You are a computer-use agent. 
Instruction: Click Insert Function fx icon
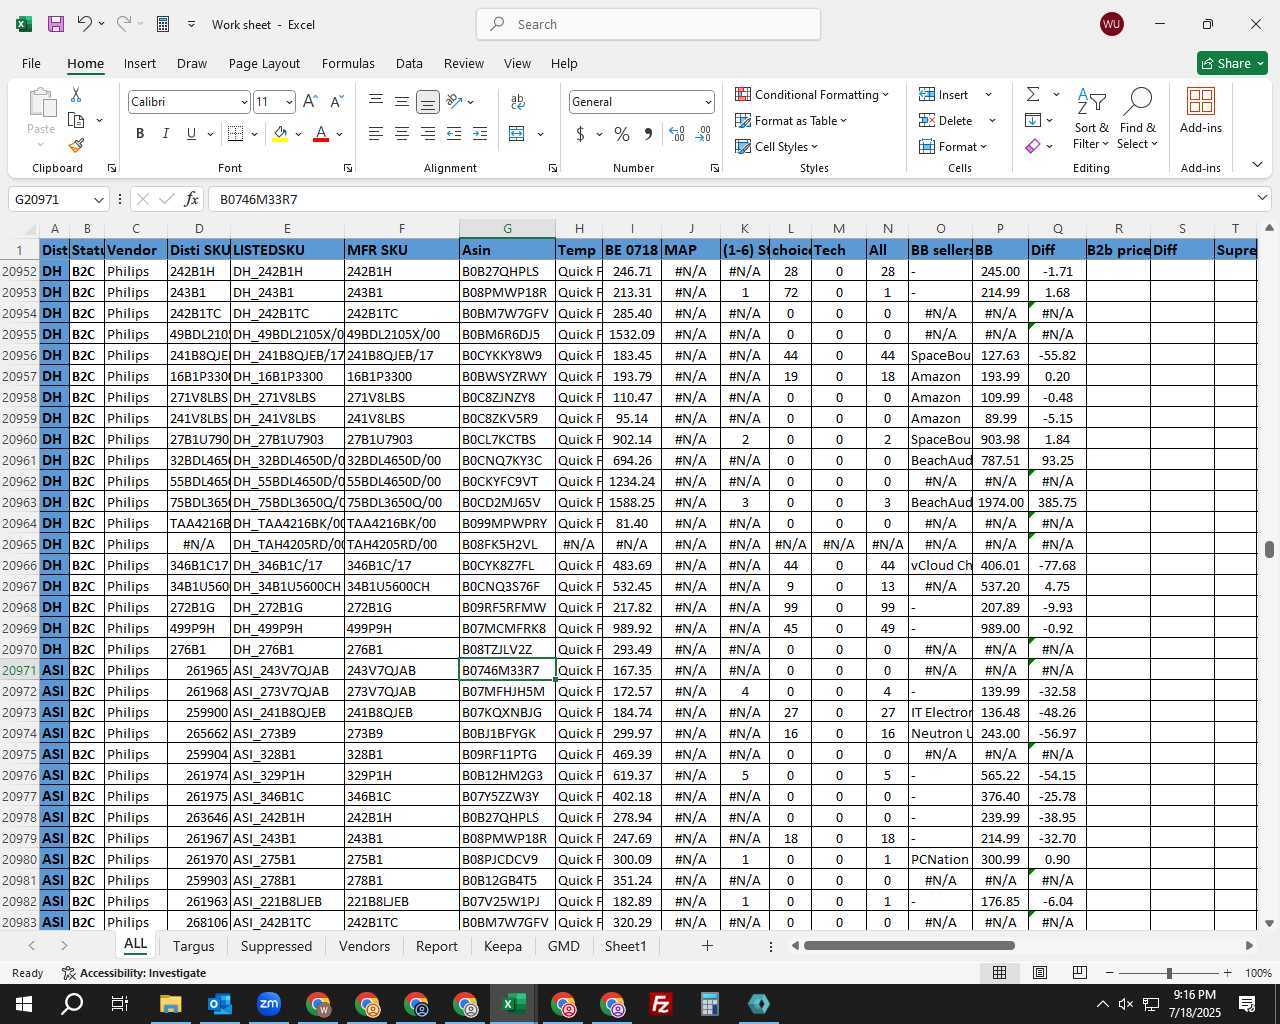192,199
